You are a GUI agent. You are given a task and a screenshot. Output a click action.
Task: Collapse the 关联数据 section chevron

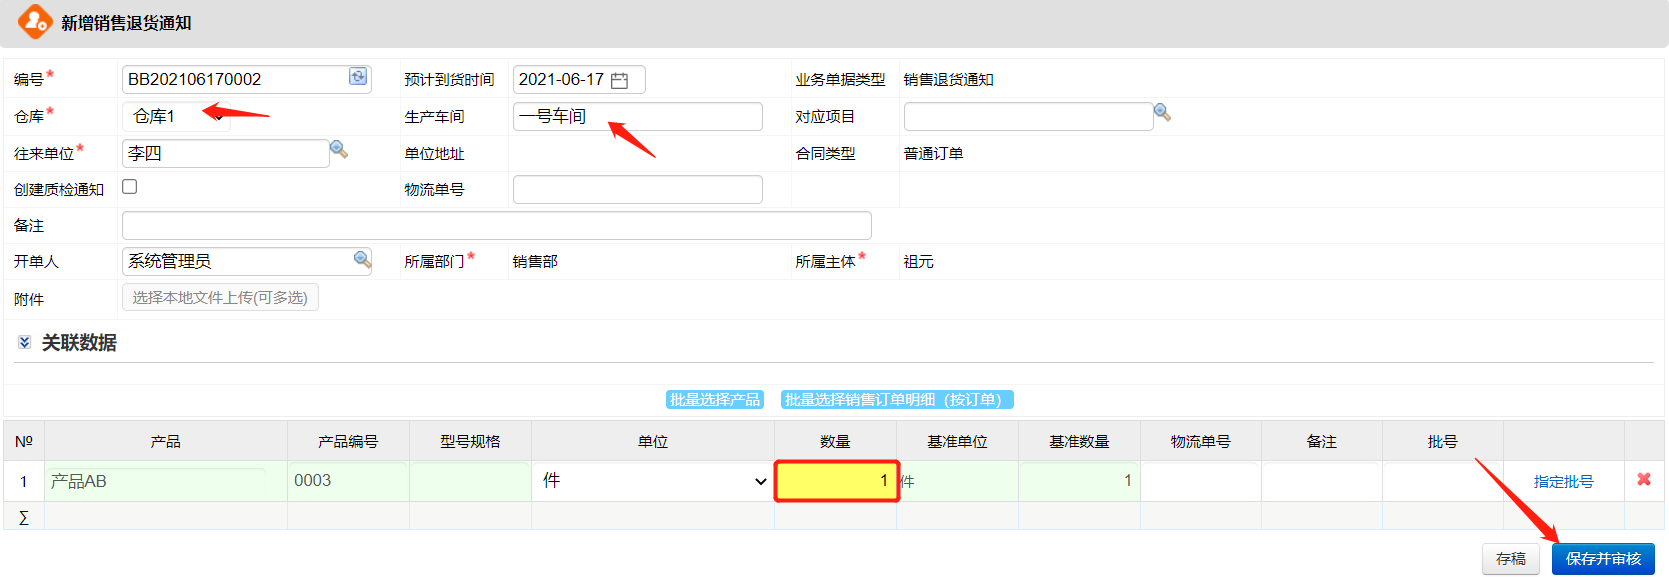tap(24, 342)
